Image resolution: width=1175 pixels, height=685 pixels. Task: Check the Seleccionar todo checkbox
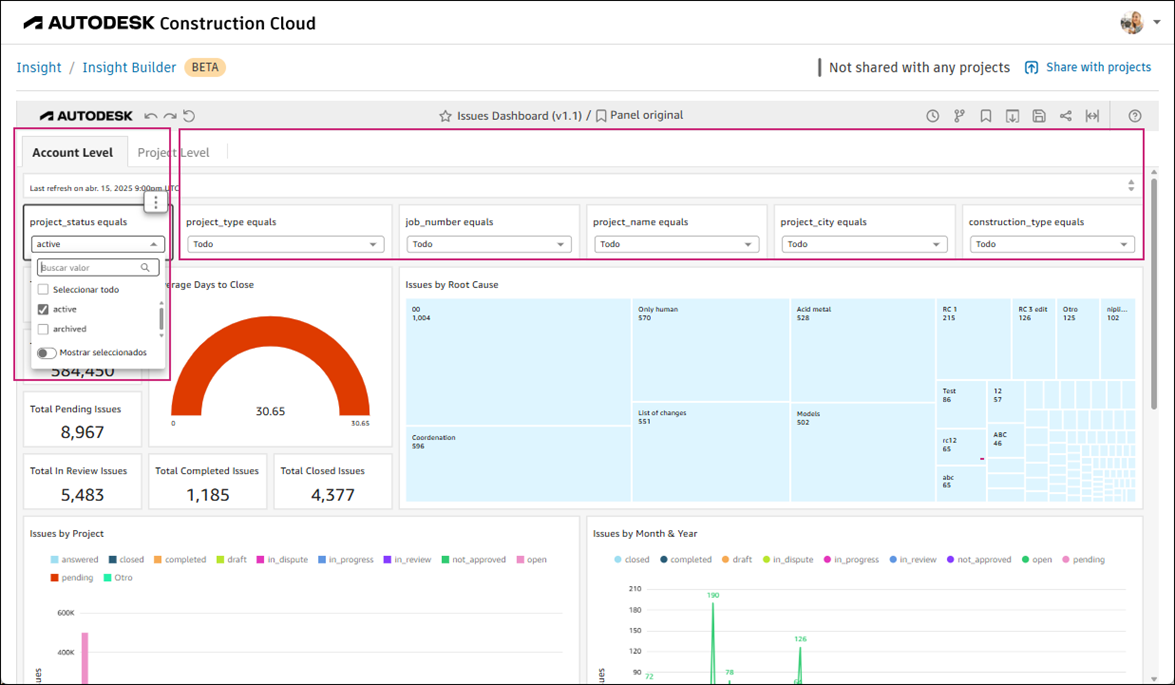(41, 289)
